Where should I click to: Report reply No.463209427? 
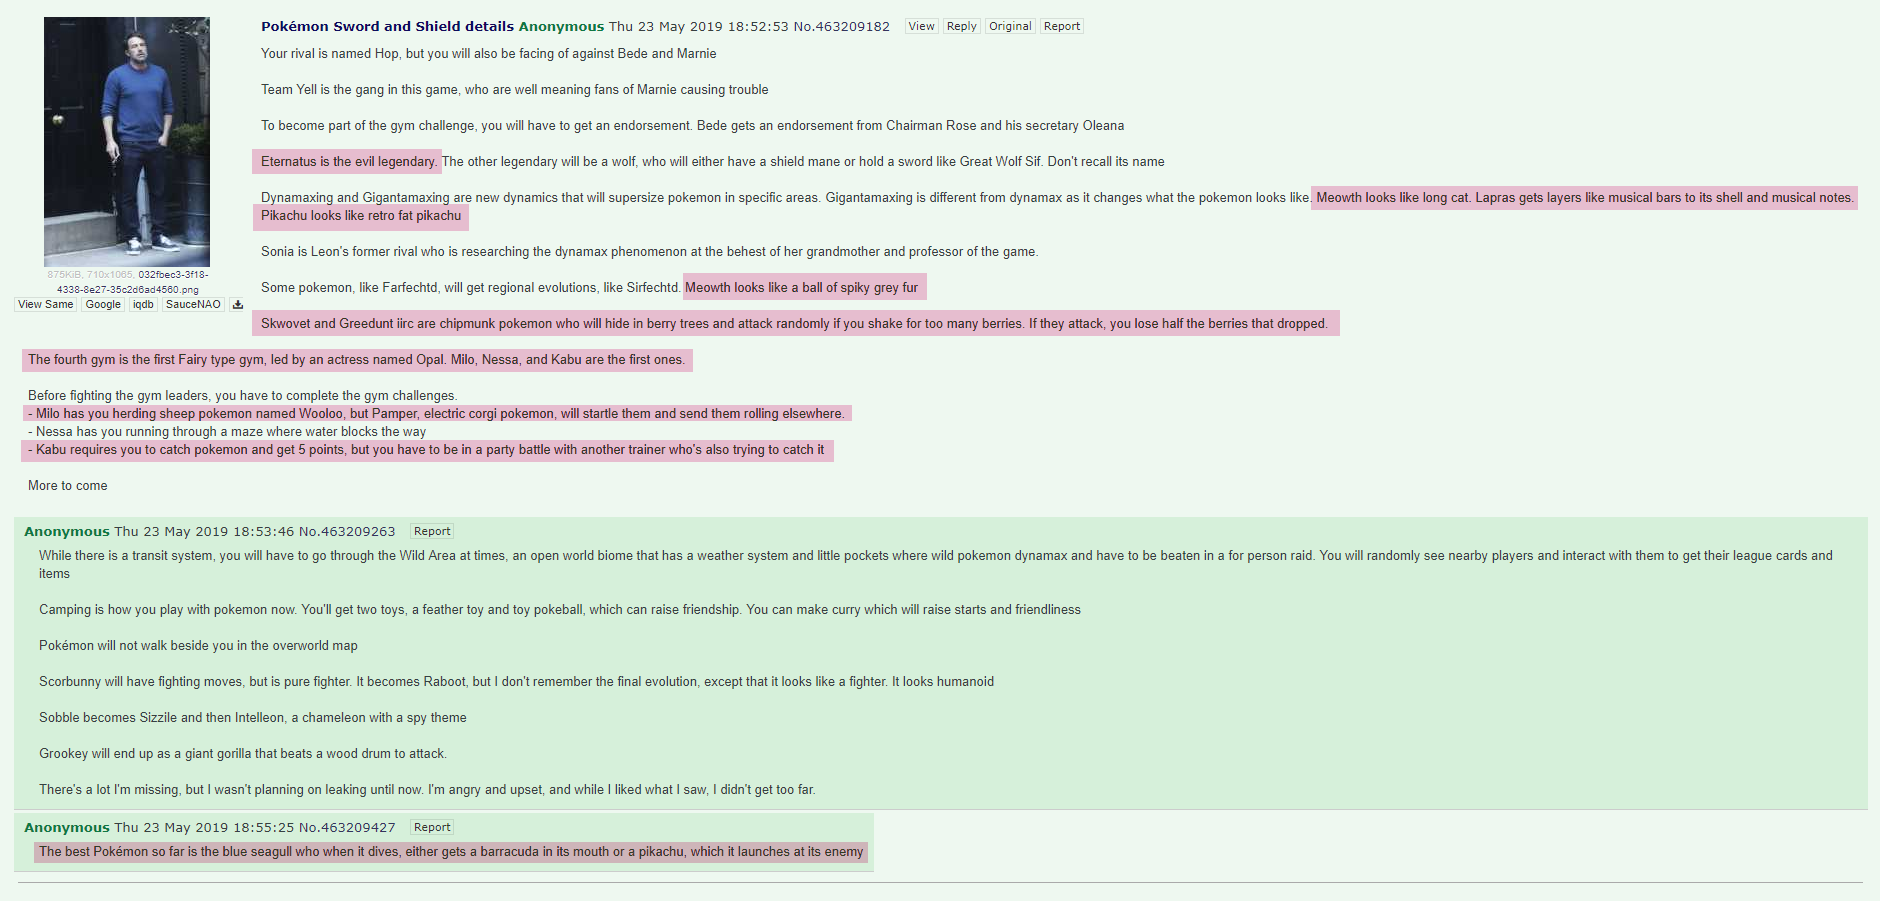432,827
